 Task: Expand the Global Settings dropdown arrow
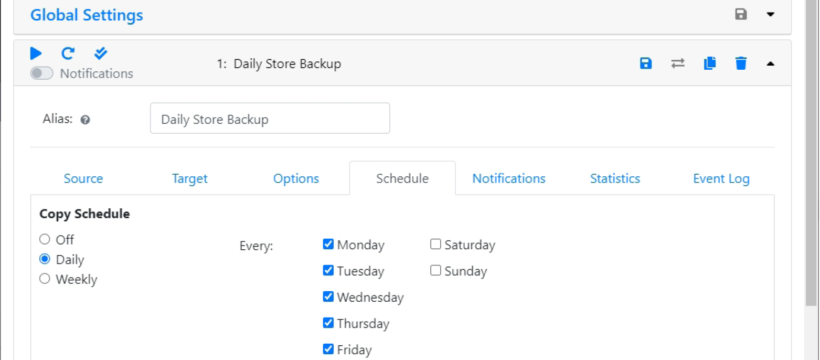click(x=770, y=14)
